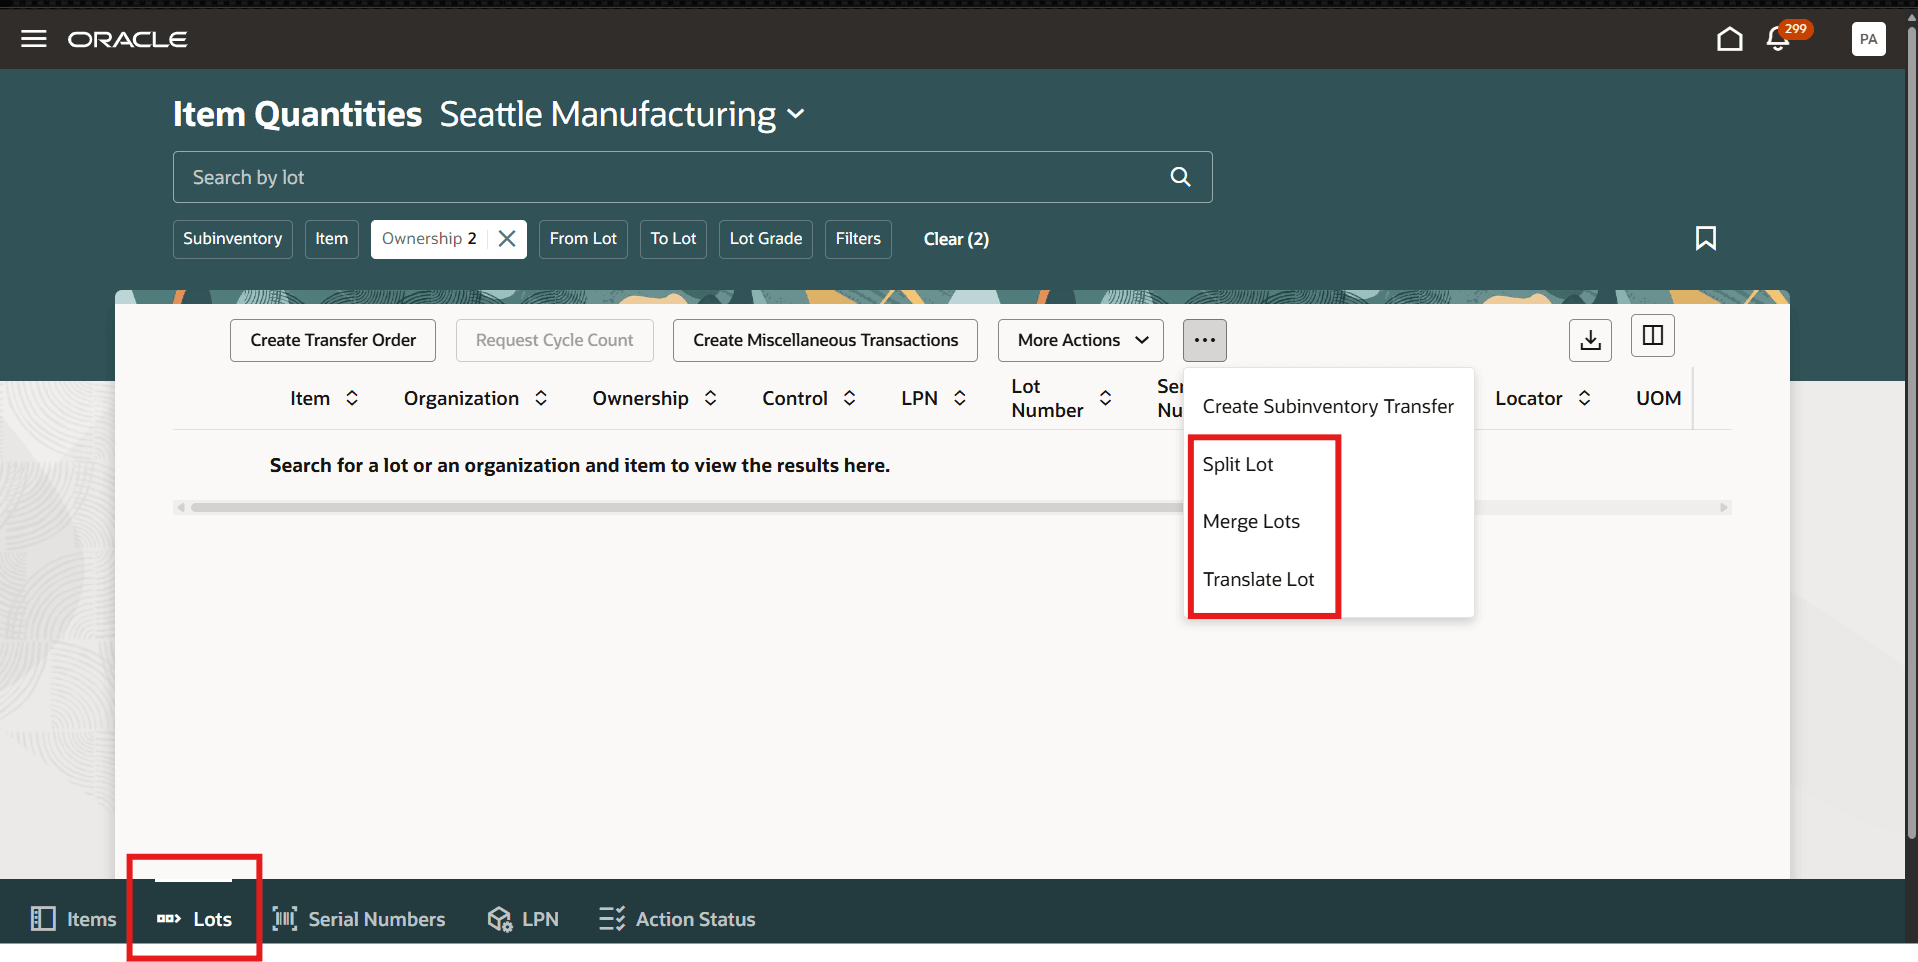Sort by the Item column
This screenshot has width=1918, height=962.
pos(352,398)
